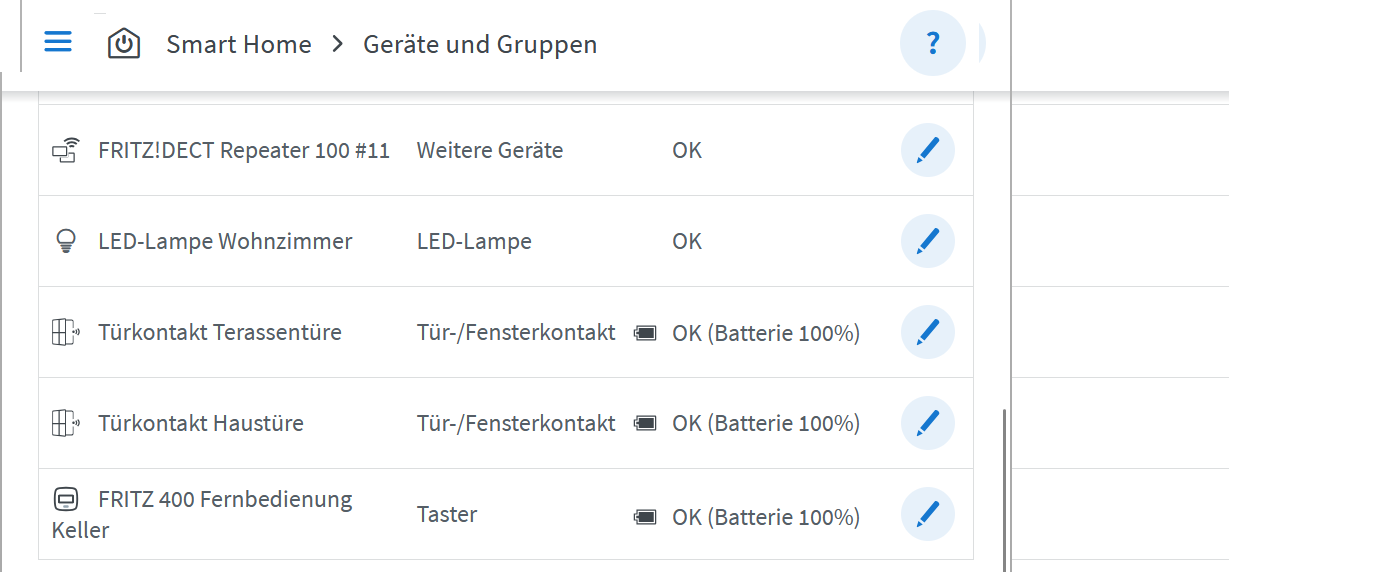This screenshot has height=572, width=1392.
Task: Edit FRITZ 400 Fernbedienung Keller pencil
Action: coord(928,514)
